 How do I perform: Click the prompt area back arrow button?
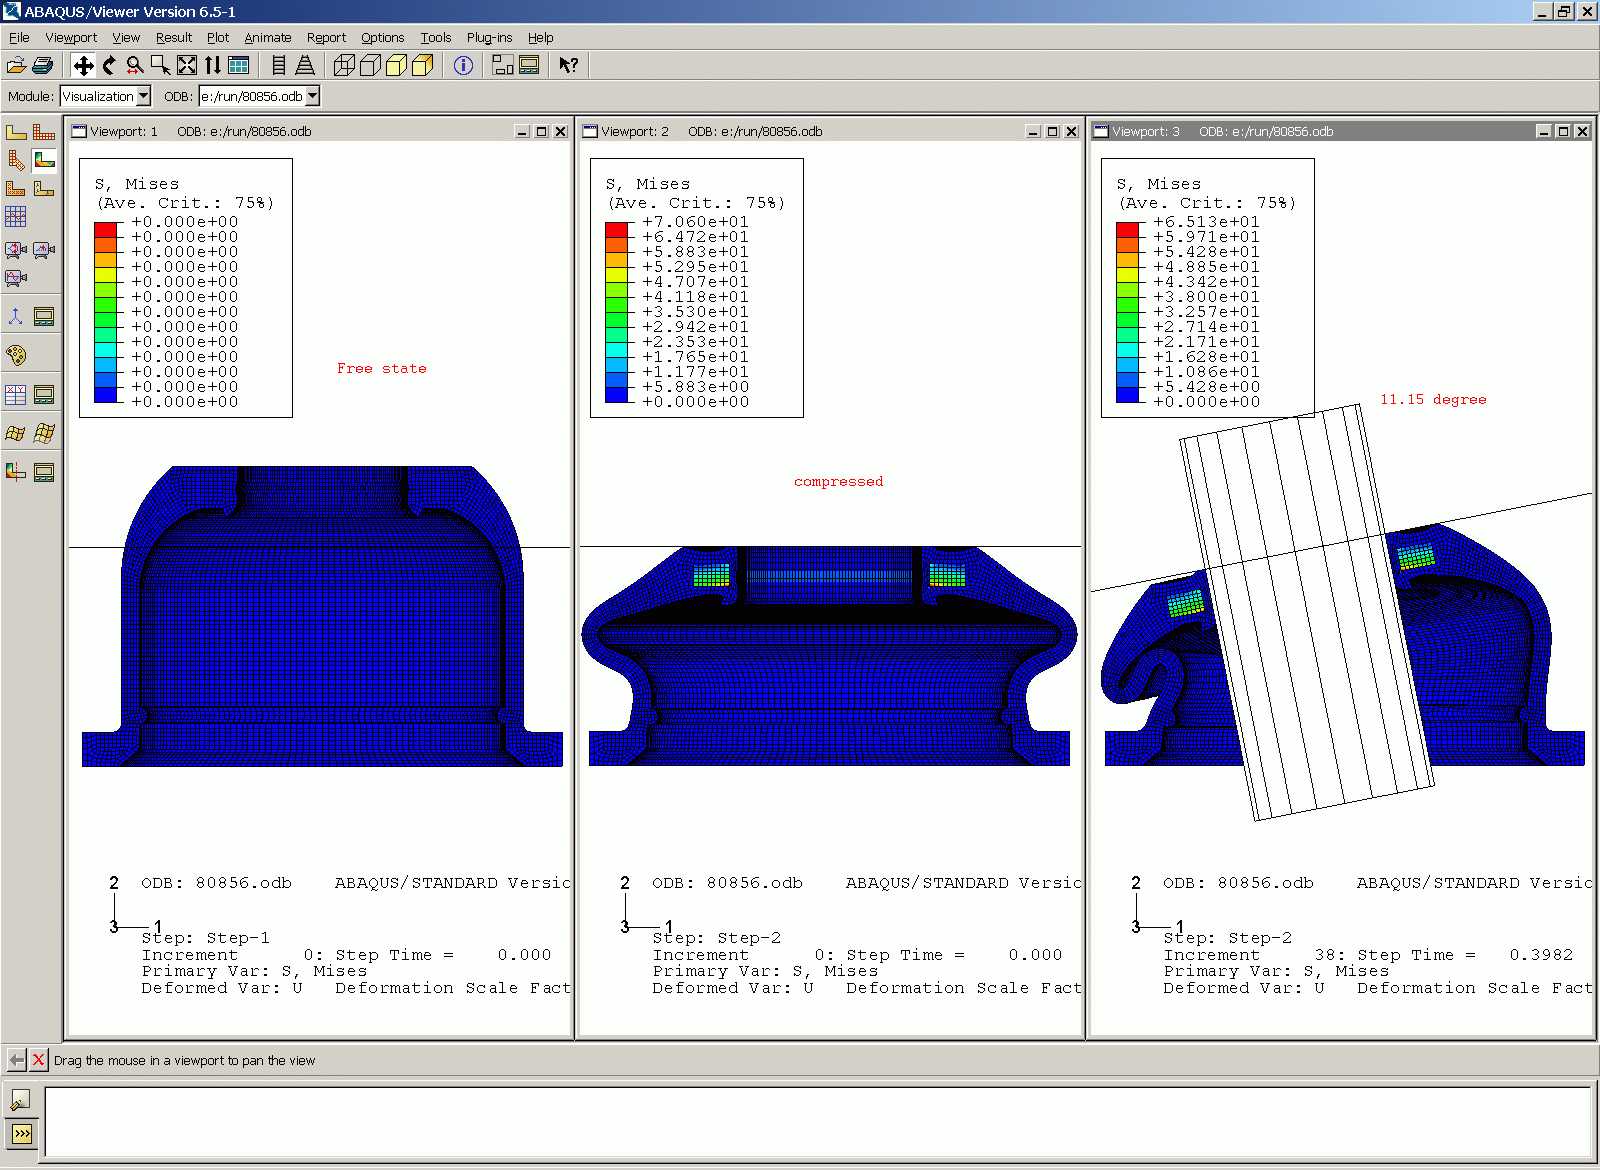[x=16, y=1060]
